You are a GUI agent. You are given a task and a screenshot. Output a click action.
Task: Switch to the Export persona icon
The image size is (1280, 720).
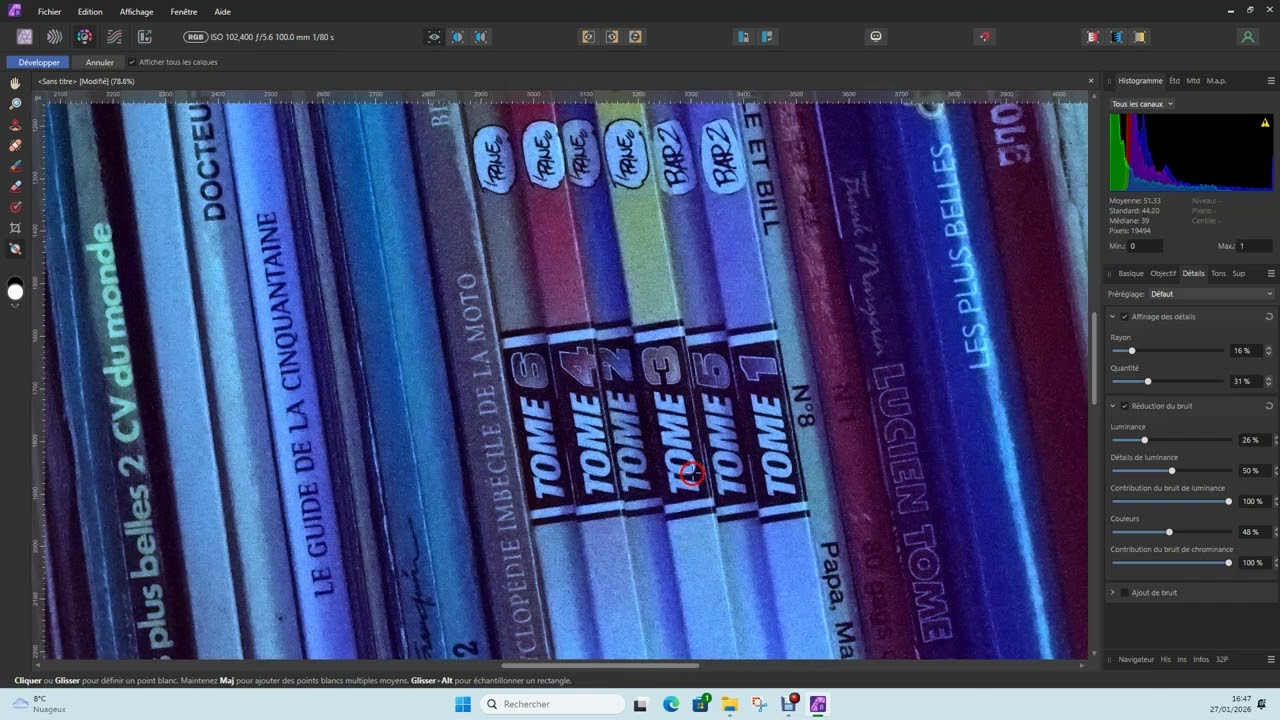(145, 37)
